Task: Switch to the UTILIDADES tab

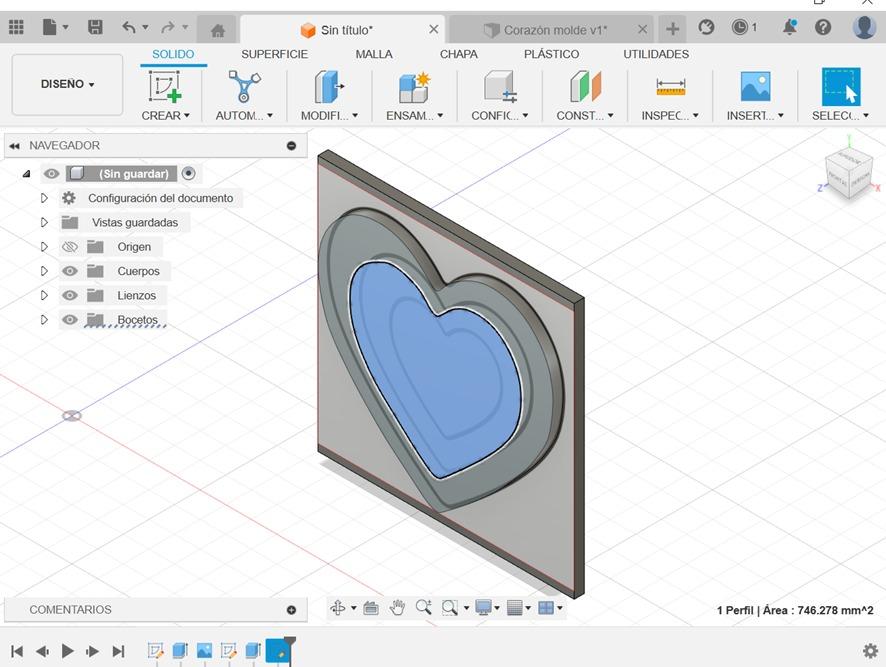Action: click(x=656, y=54)
